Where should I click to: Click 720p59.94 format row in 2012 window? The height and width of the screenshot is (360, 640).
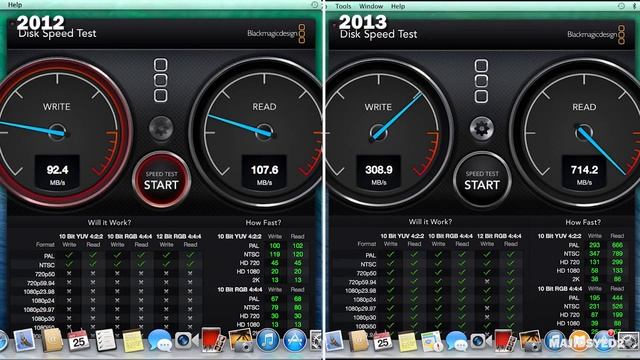(106, 283)
